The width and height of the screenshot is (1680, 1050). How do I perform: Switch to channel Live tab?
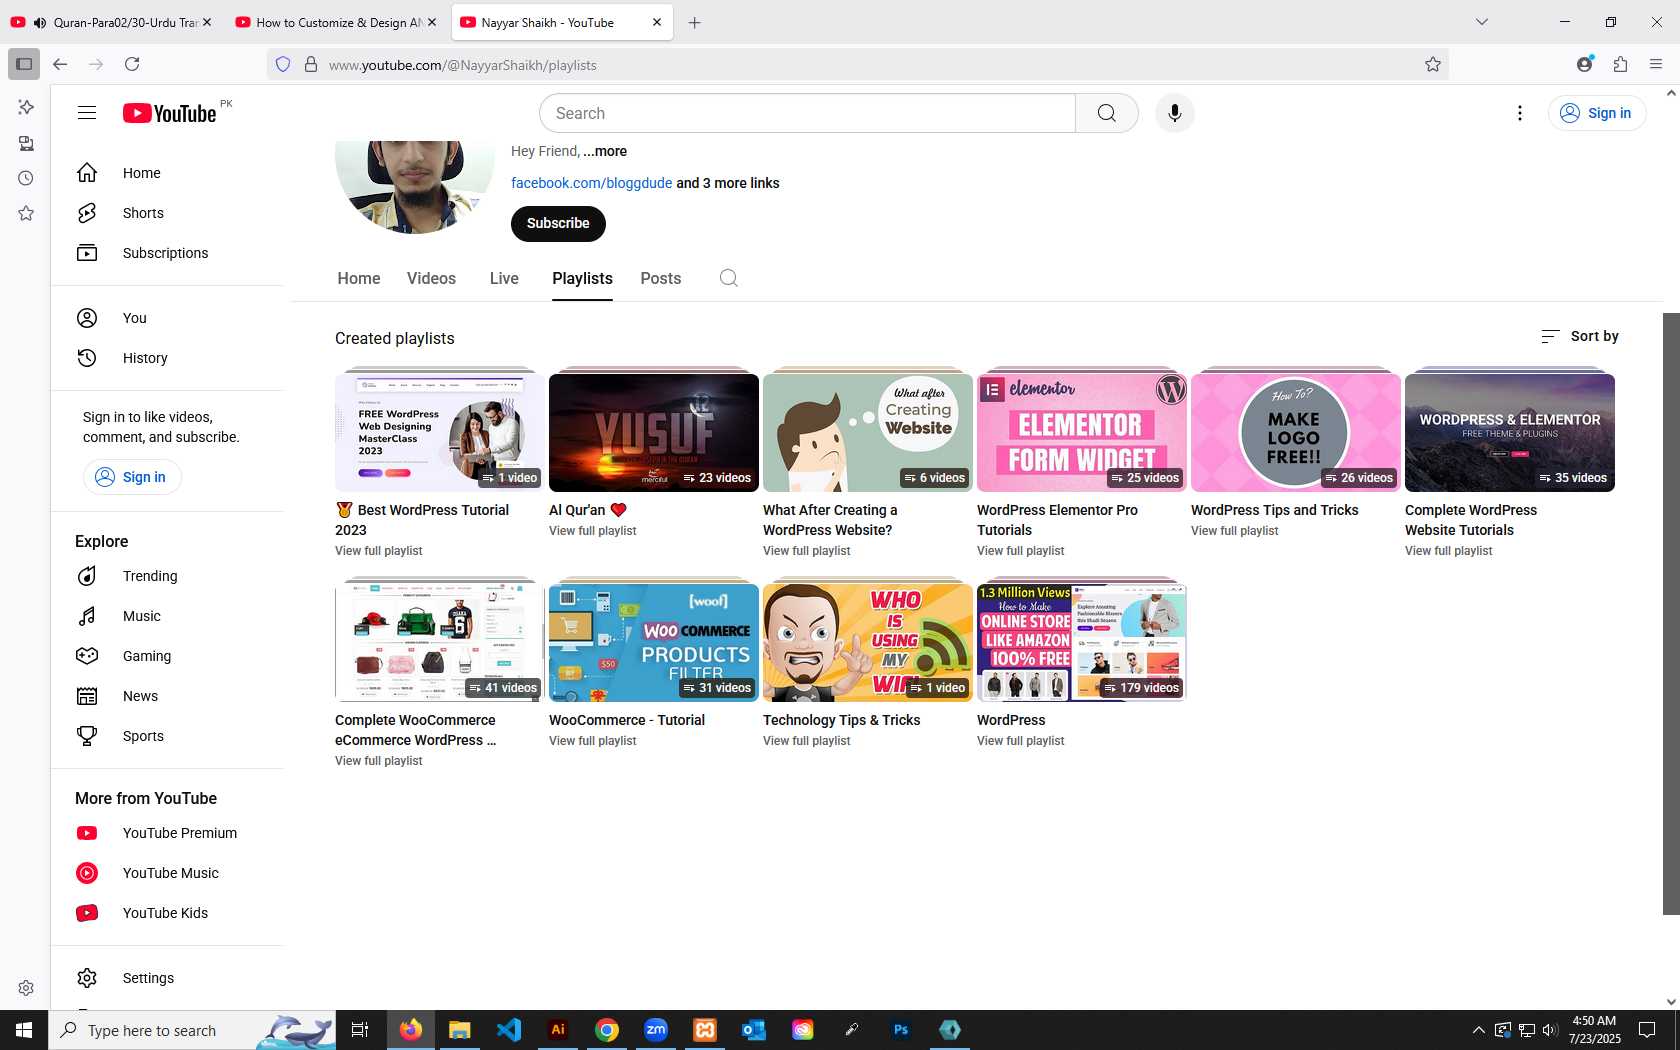coord(504,278)
